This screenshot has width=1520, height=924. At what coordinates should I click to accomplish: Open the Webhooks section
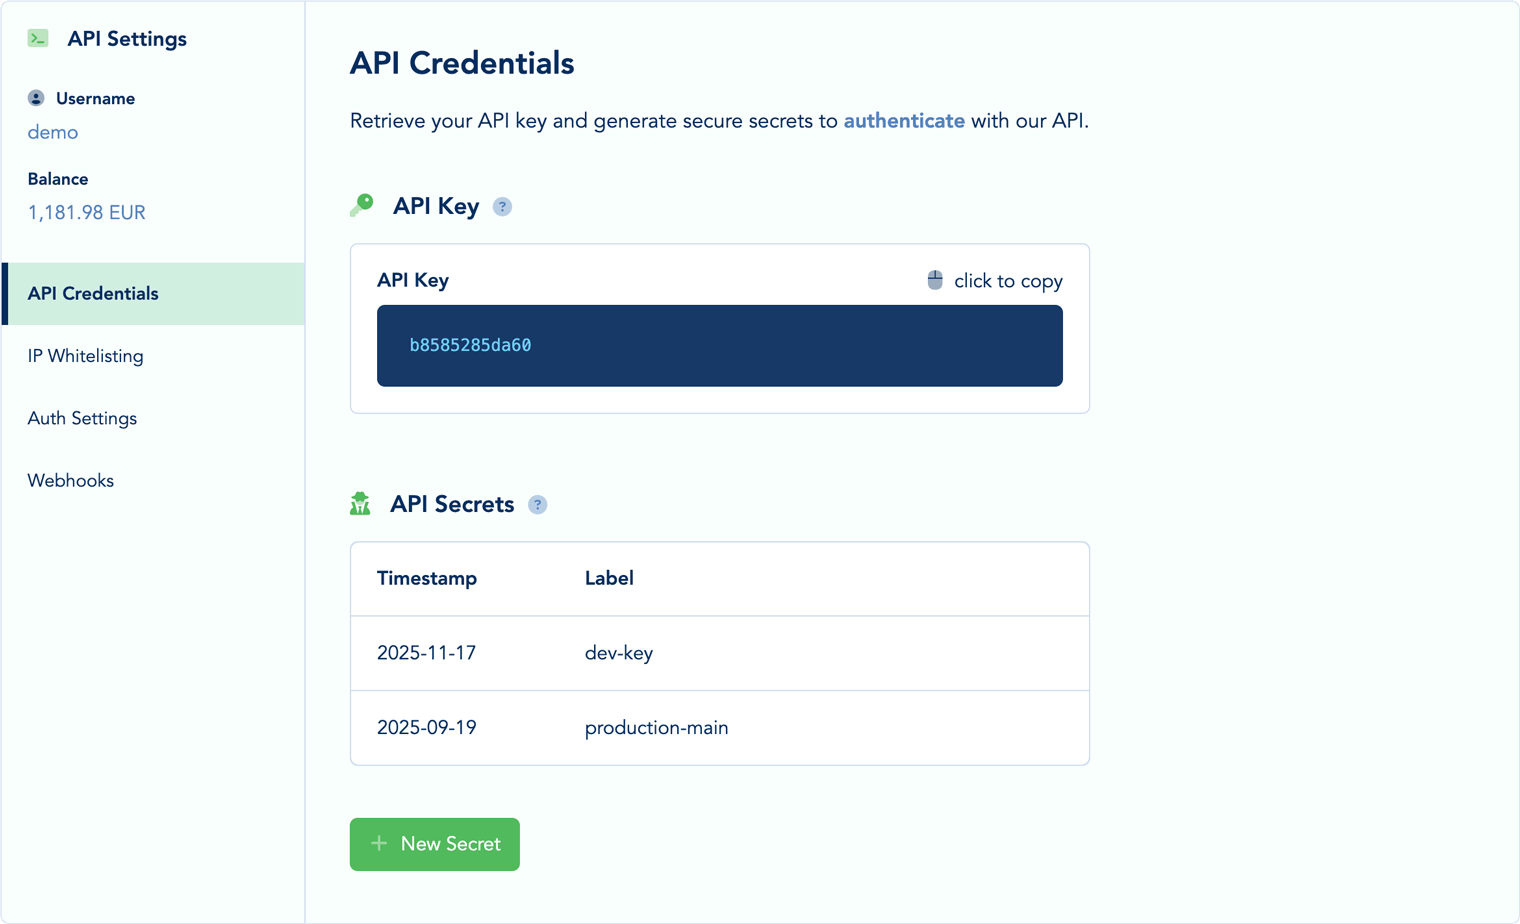[70, 480]
